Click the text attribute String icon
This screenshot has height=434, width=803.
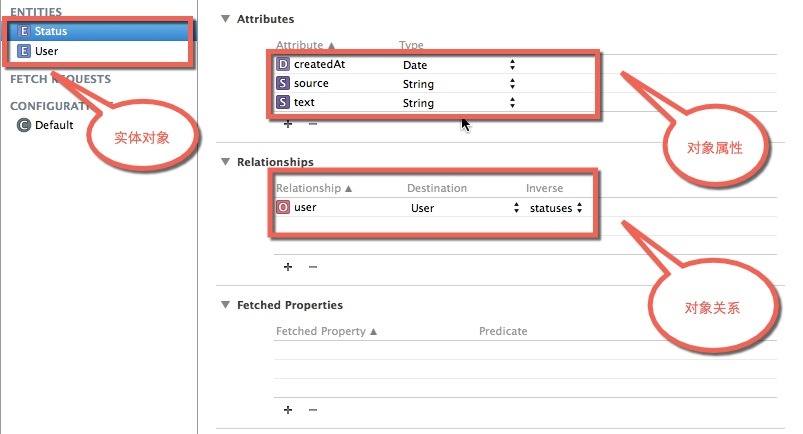click(x=283, y=103)
